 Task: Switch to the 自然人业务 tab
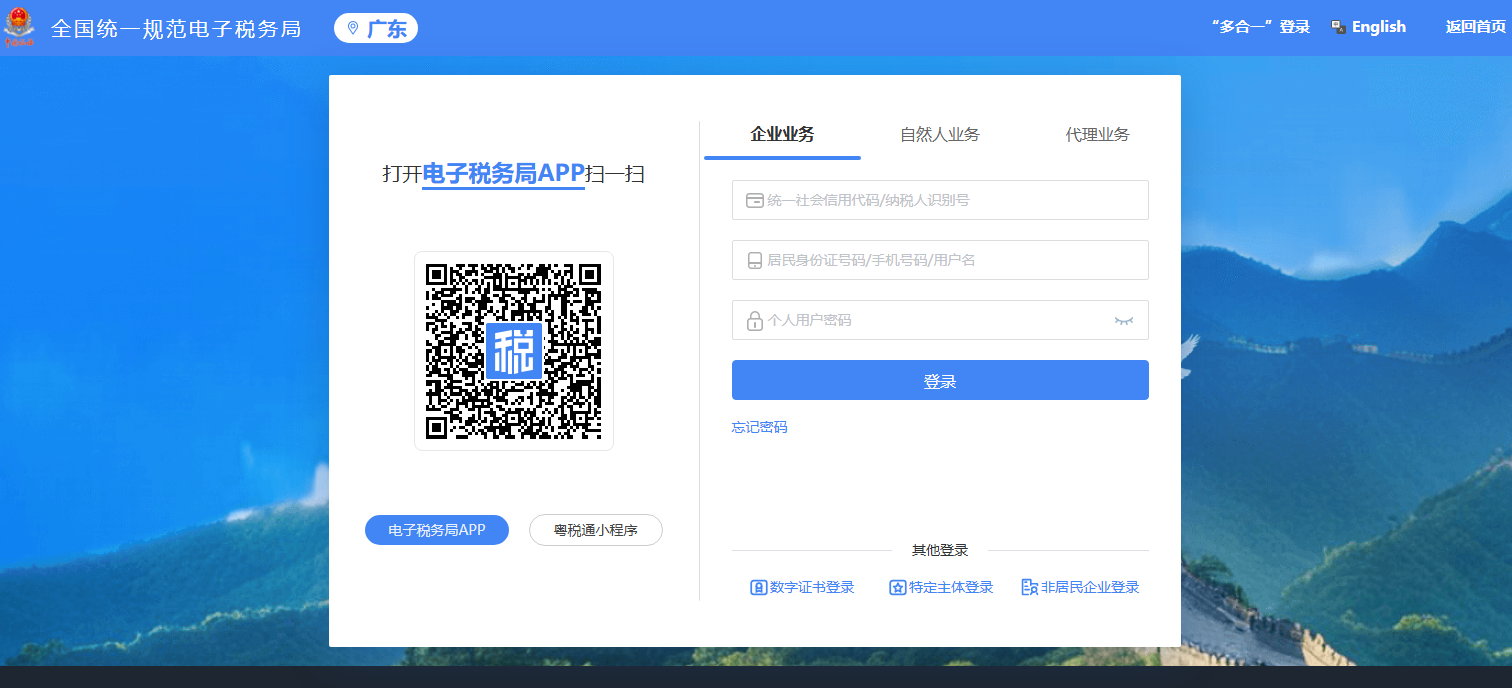[x=939, y=135]
